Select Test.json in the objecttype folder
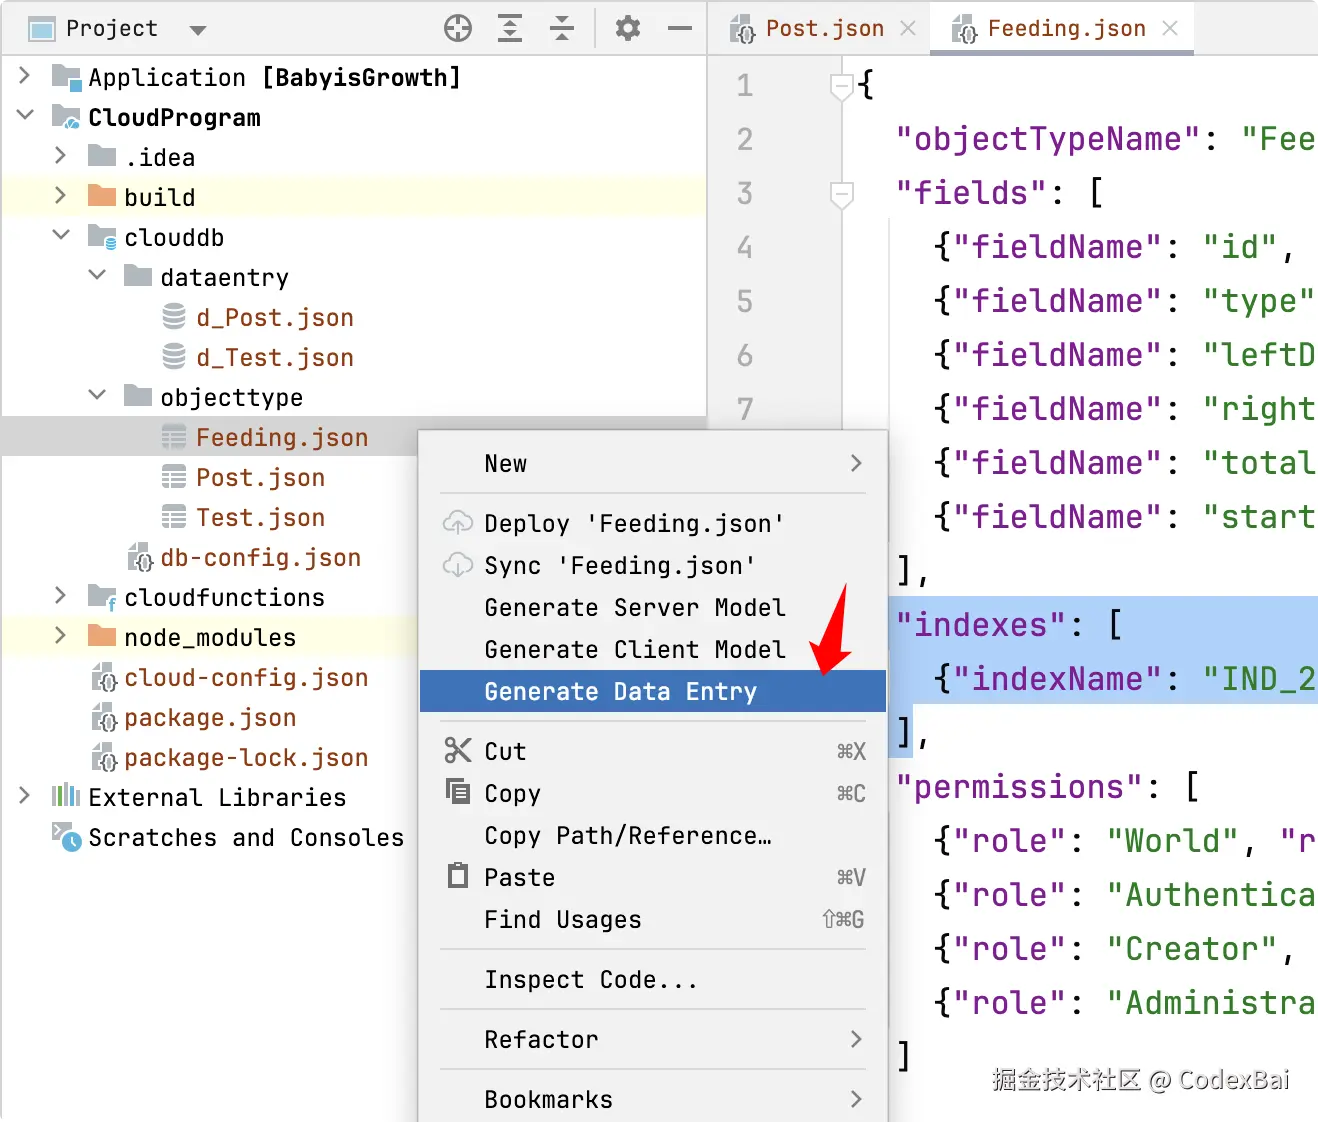The image size is (1318, 1122). tap(260, 517)
